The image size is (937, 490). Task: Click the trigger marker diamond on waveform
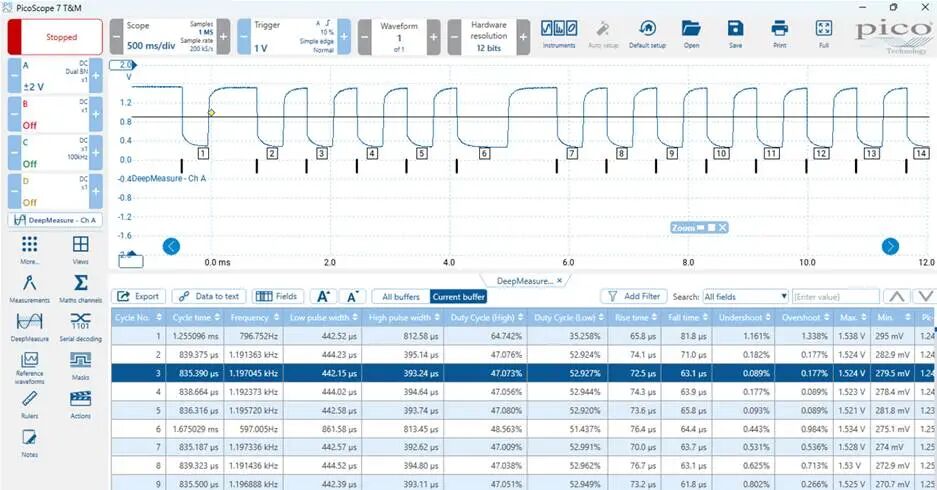tap(211, 112)
